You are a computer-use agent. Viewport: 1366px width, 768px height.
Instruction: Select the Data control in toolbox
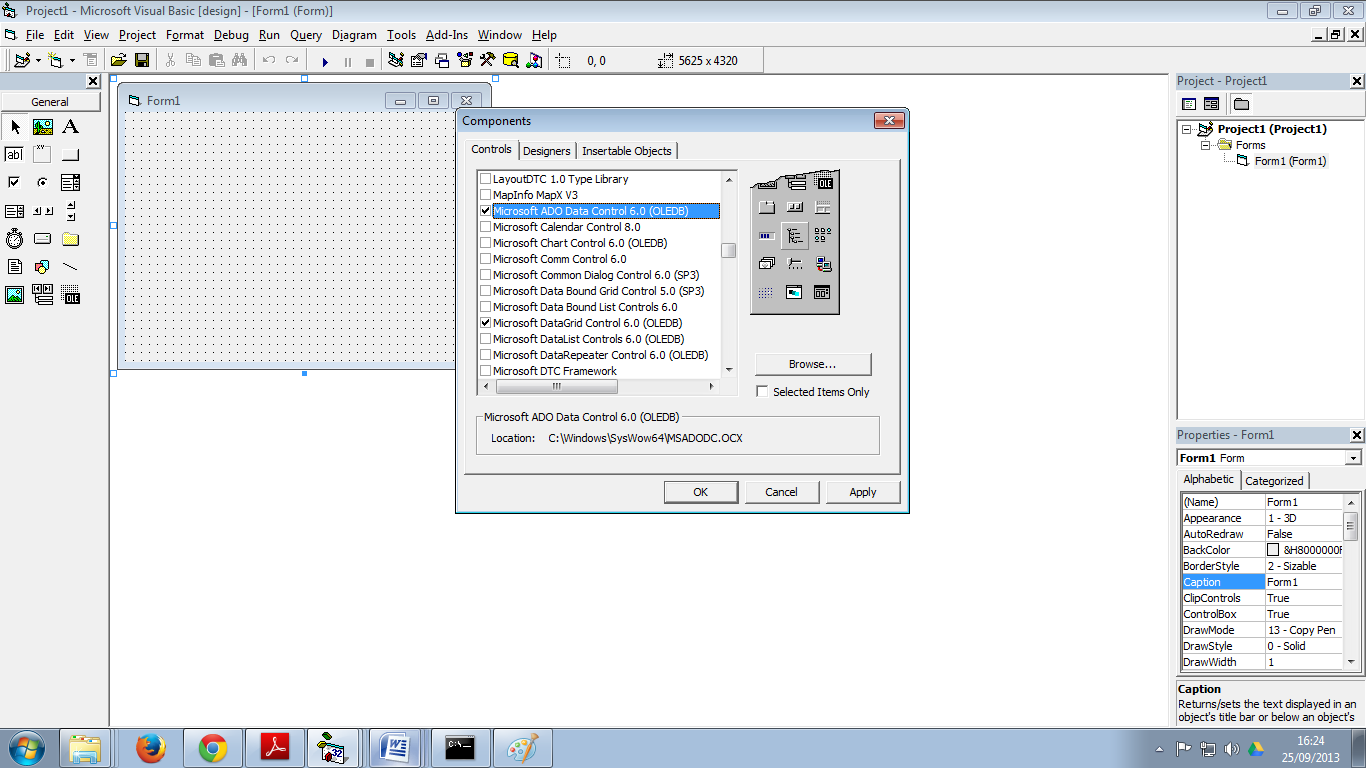coord(43,295)
